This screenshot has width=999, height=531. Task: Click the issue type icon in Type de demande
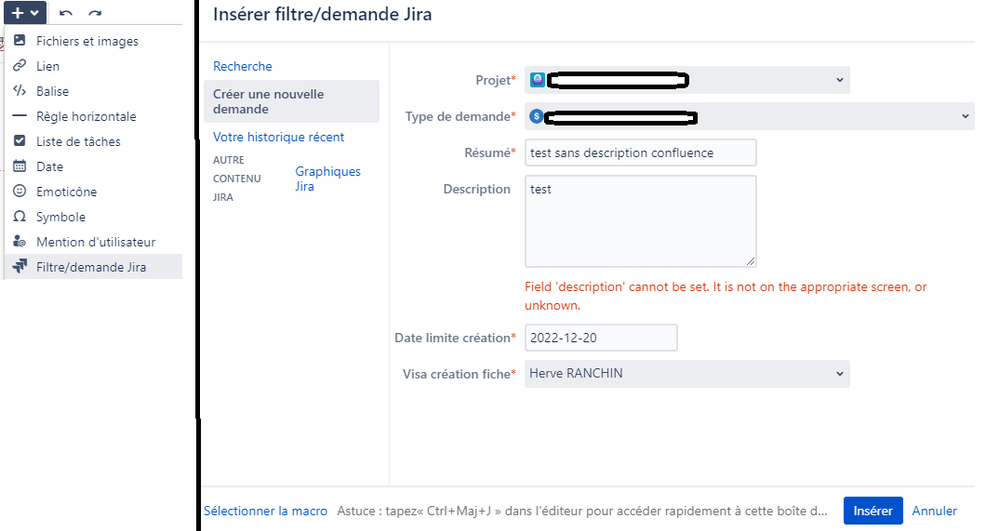coord(536,116)
